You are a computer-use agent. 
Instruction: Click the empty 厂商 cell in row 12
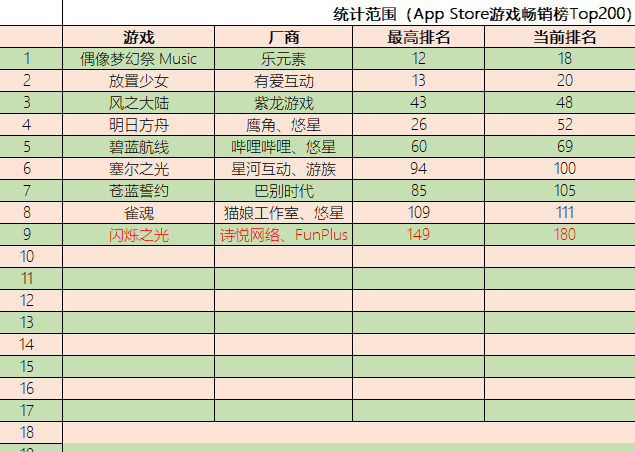click(x=283, y=301)
